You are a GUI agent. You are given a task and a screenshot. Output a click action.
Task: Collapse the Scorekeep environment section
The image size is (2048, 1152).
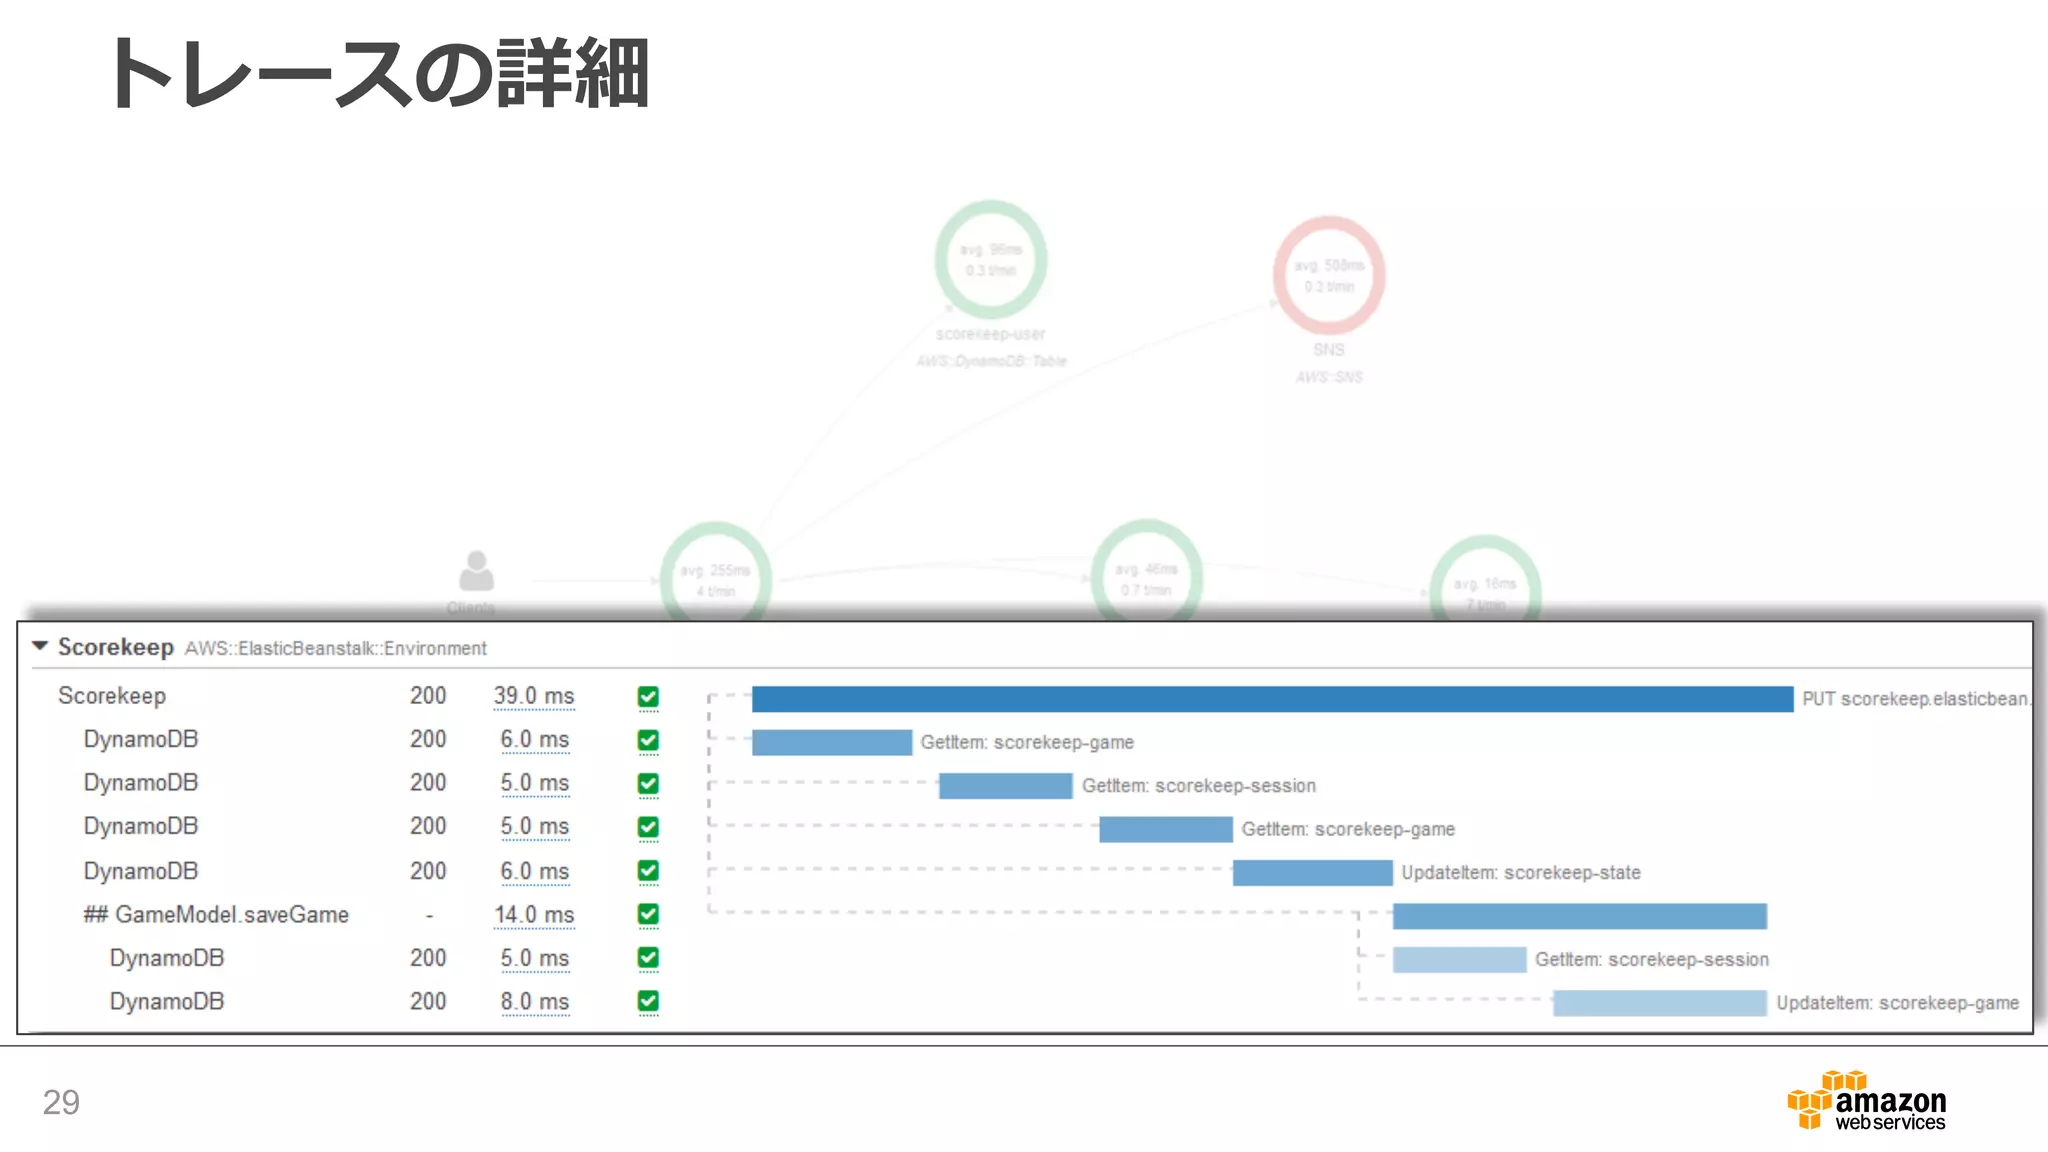40,646
